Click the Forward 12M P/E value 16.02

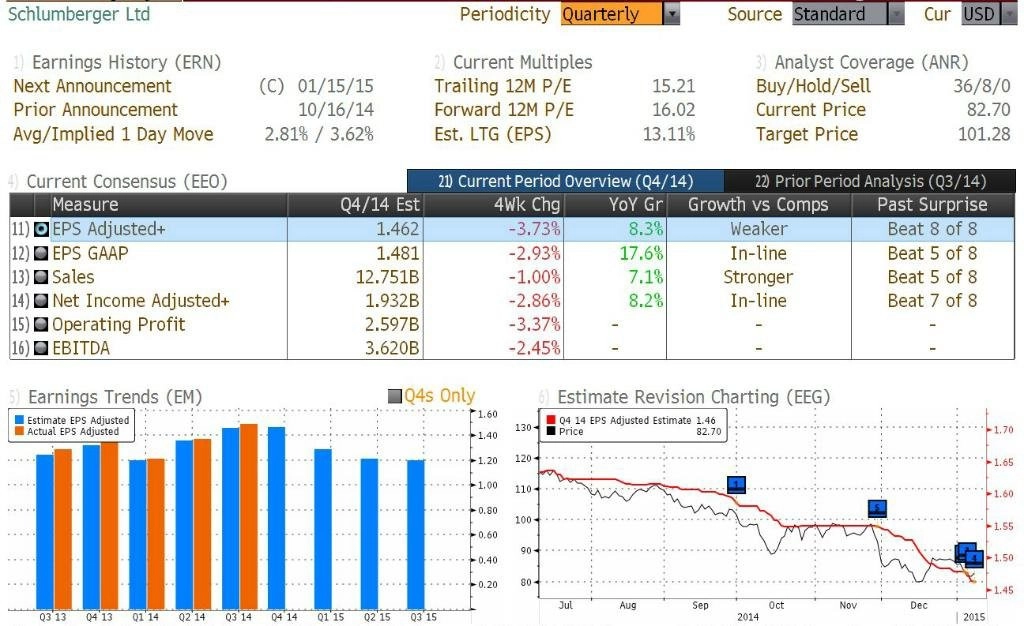point(673,110)
